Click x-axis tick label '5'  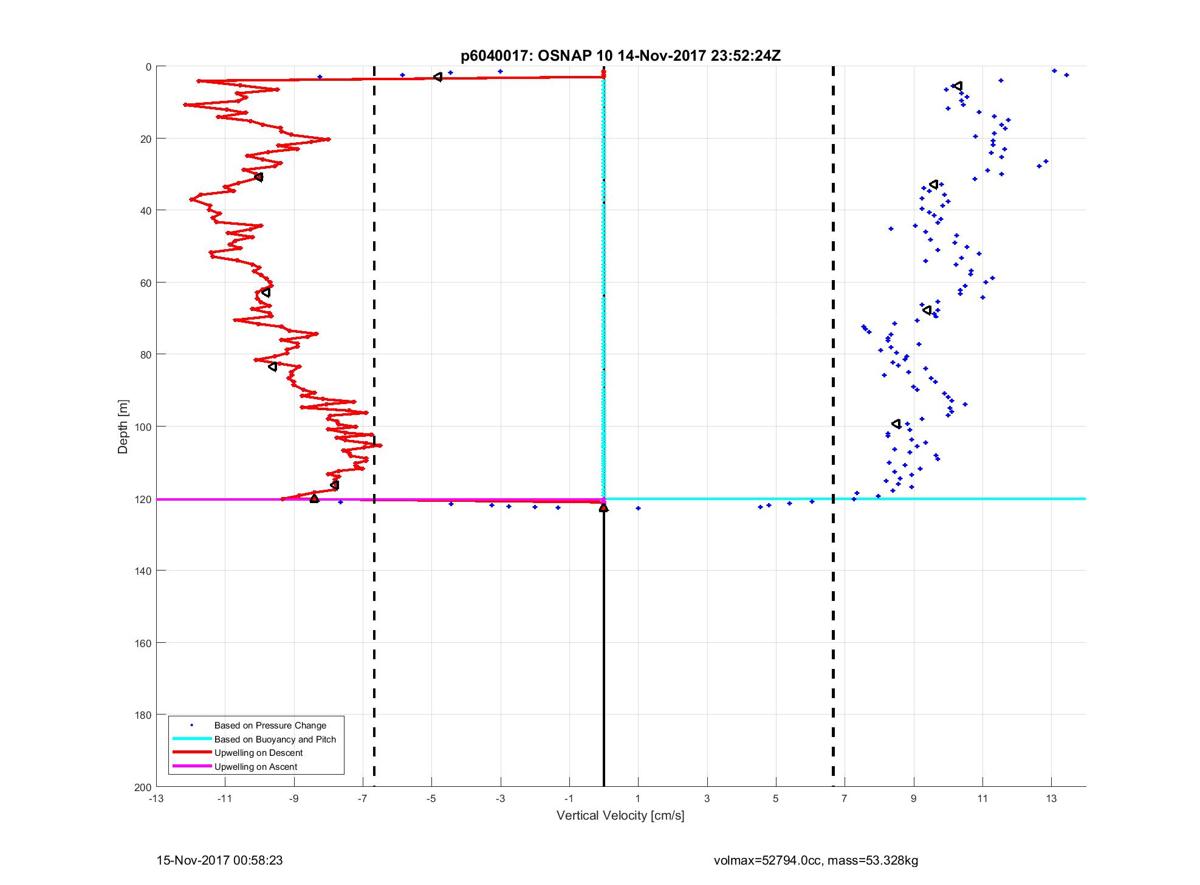(776, 799)
